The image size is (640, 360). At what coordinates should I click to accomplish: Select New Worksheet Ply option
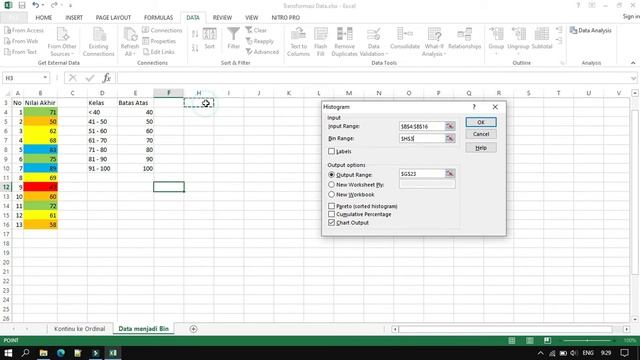click(331, 184)
